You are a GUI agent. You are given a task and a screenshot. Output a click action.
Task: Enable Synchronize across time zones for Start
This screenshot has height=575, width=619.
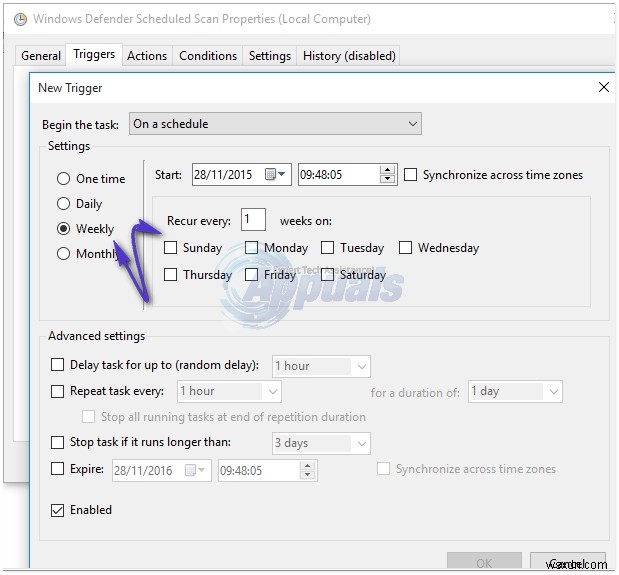tap(411, 174)
